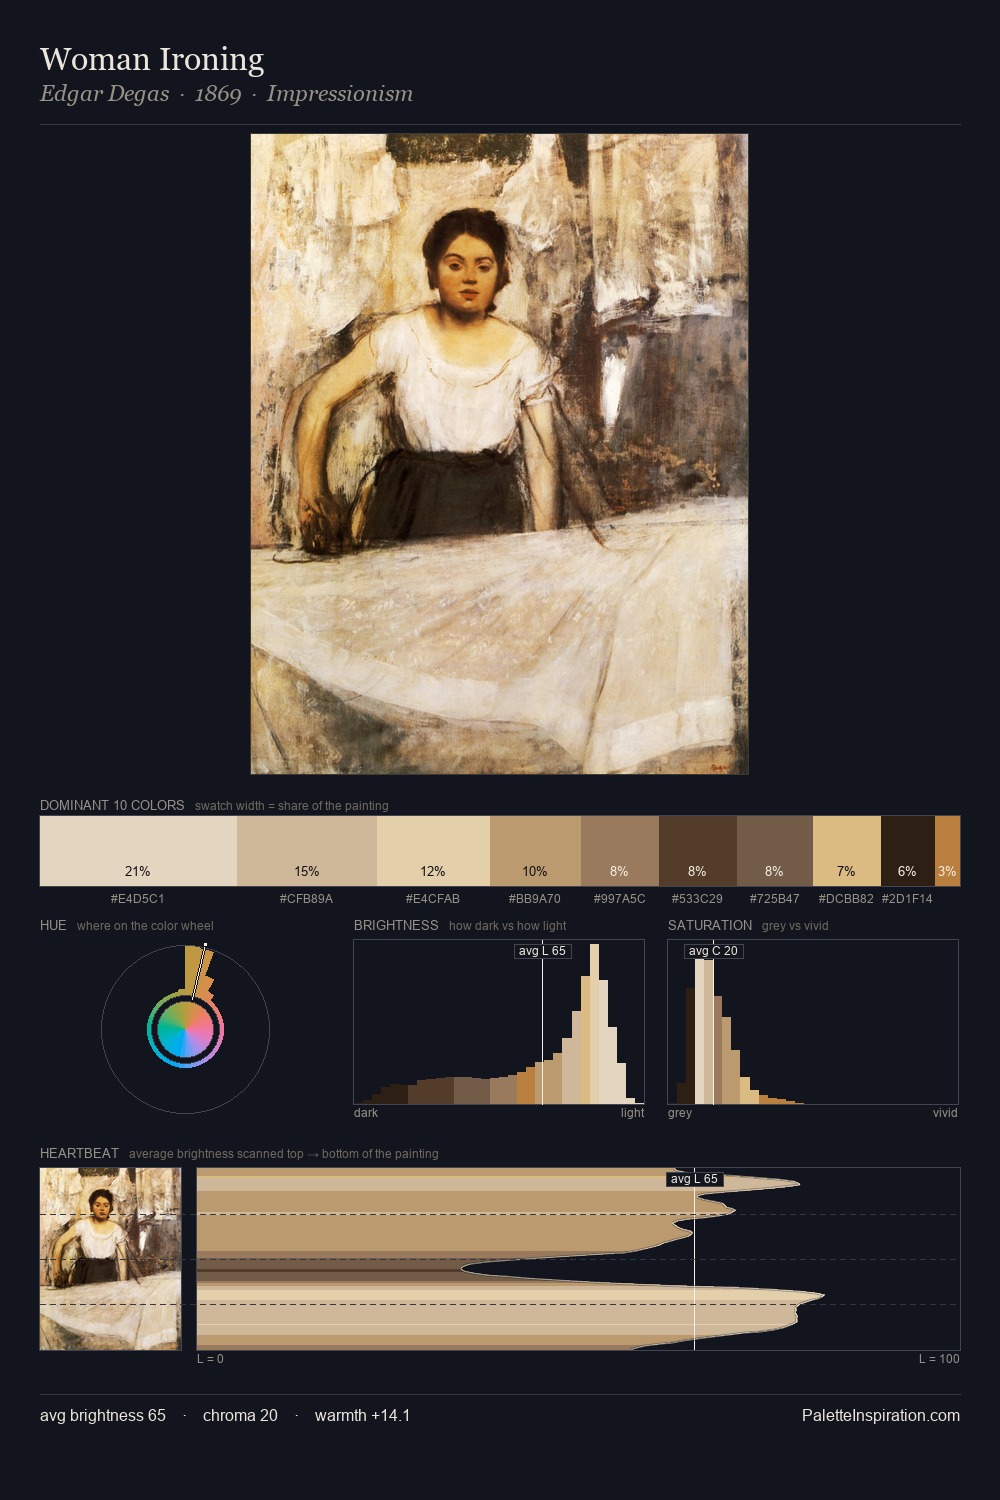Click the 'DOMINANT 10 COLORS' heading

(112, 805)
